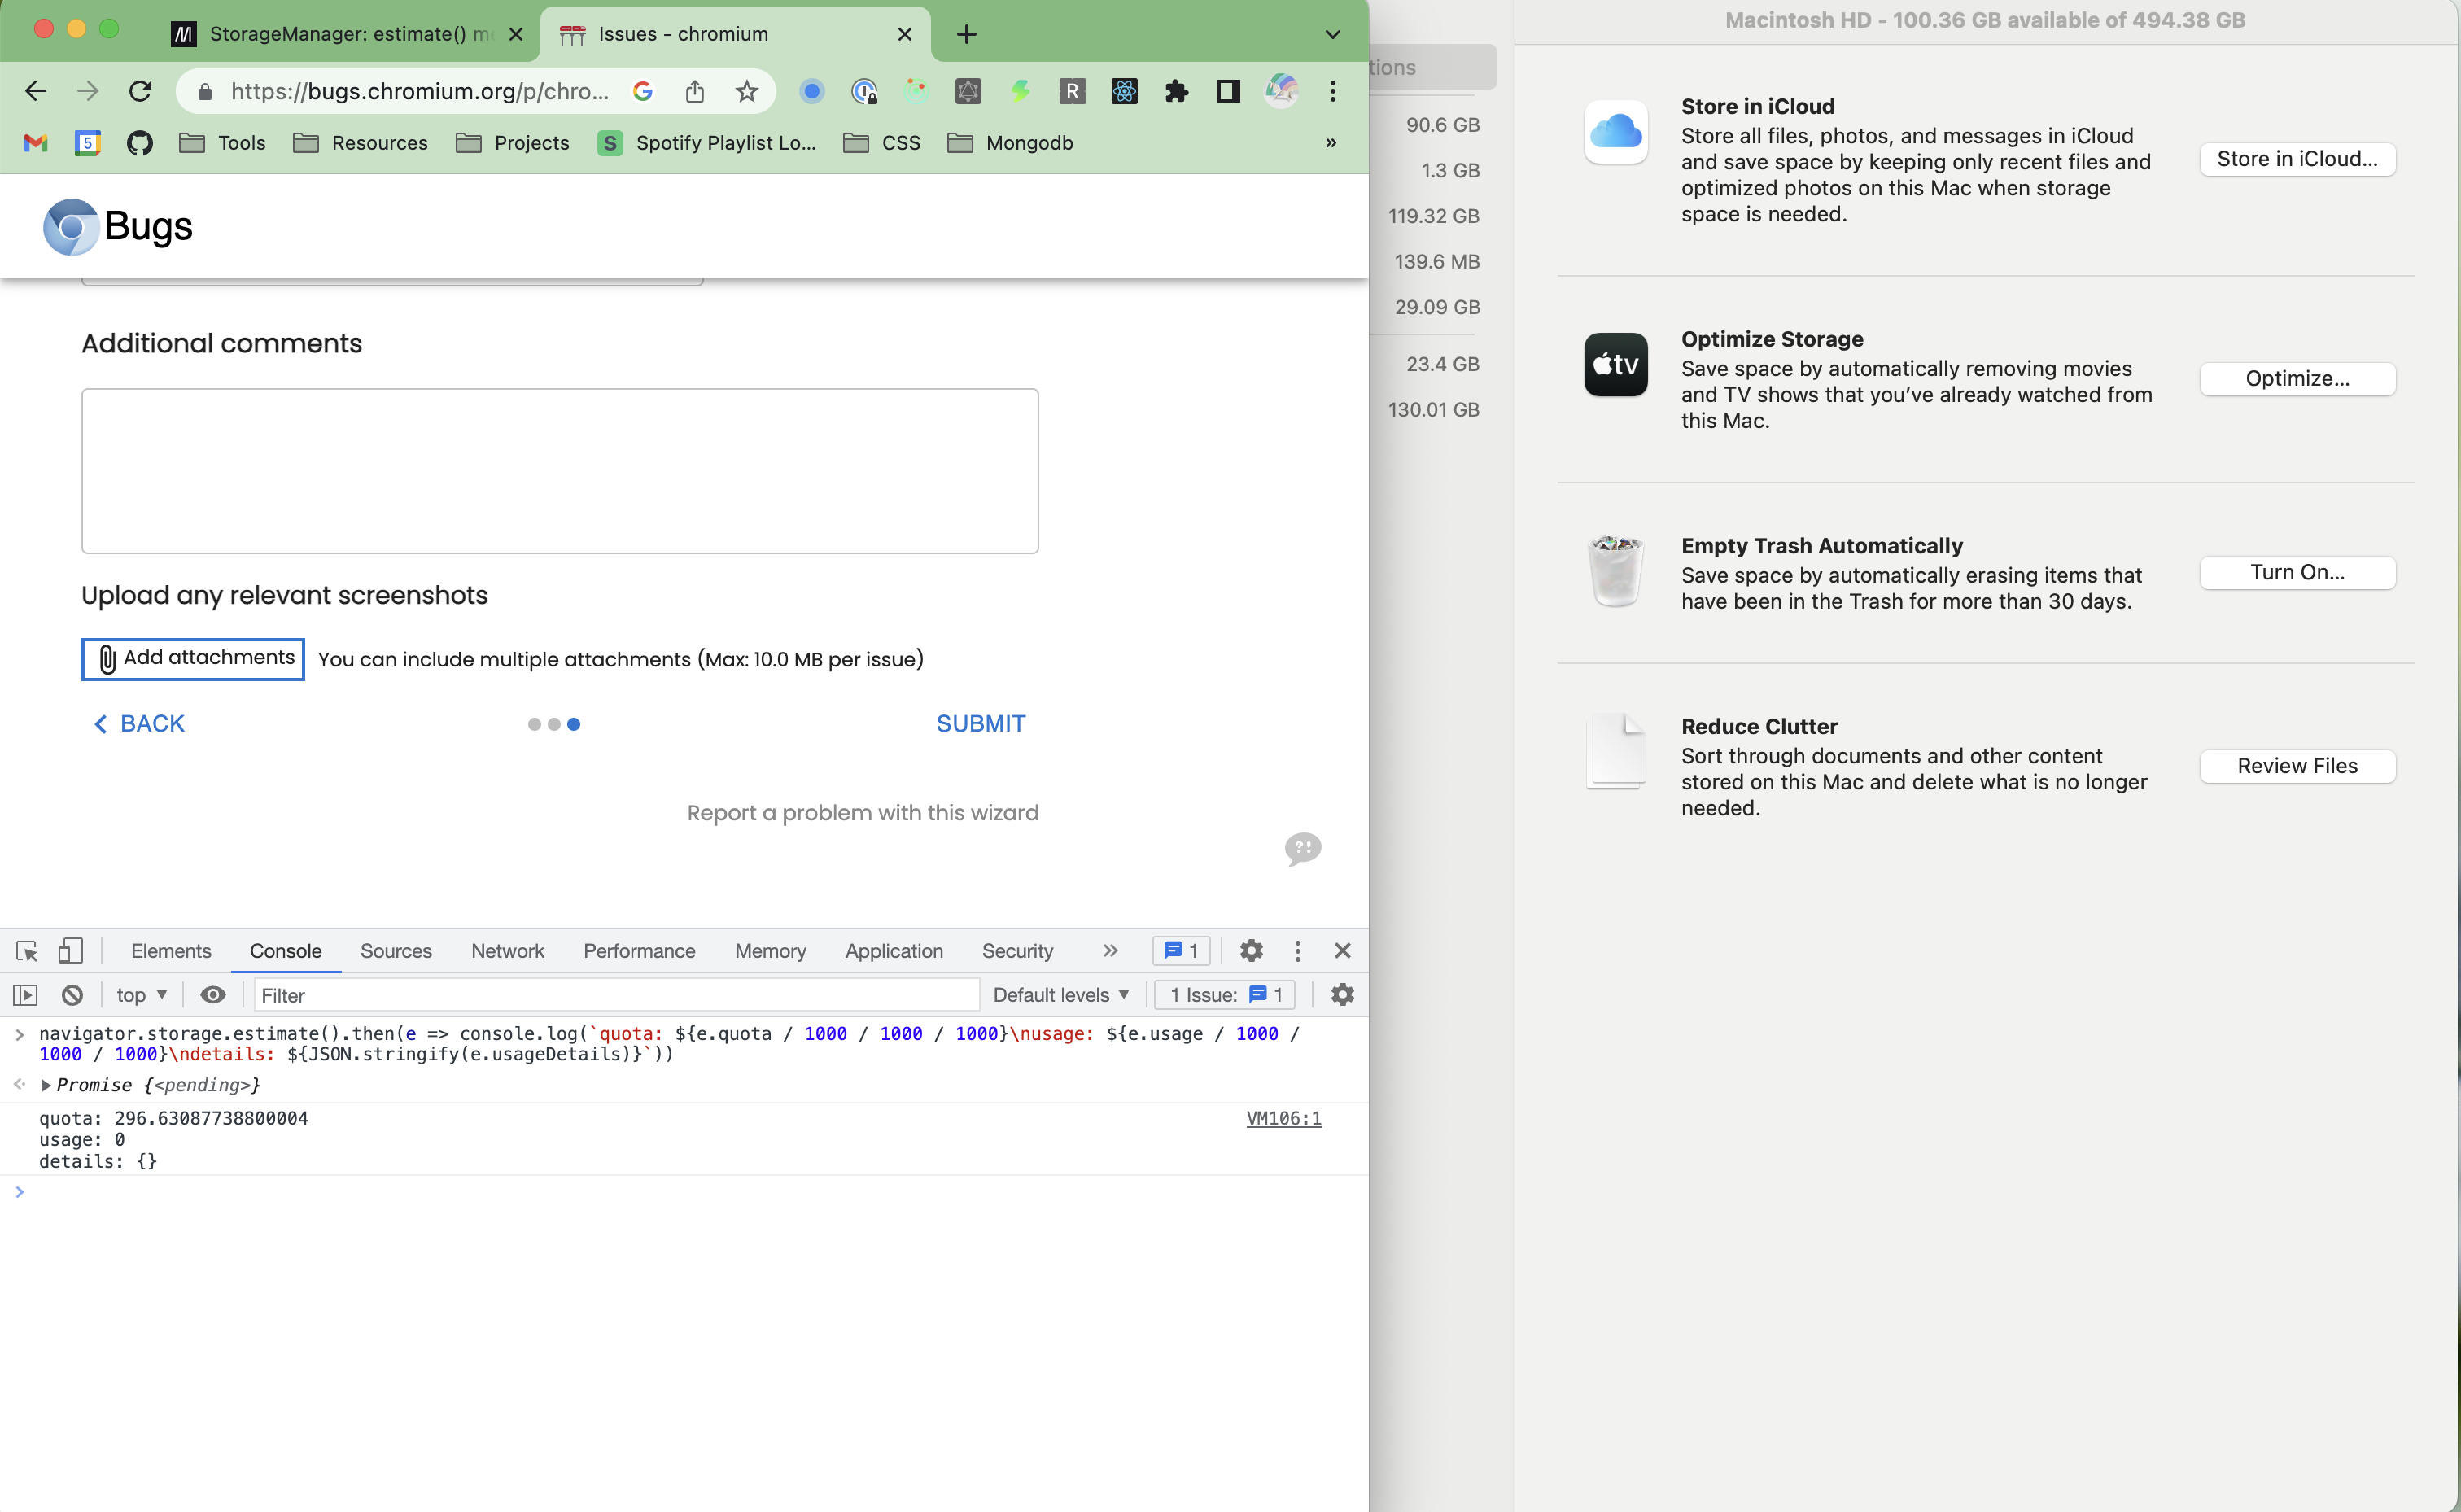
Task: Open the Default levels dropdown
Action: pyautogui.click(x=1061, y=995)
